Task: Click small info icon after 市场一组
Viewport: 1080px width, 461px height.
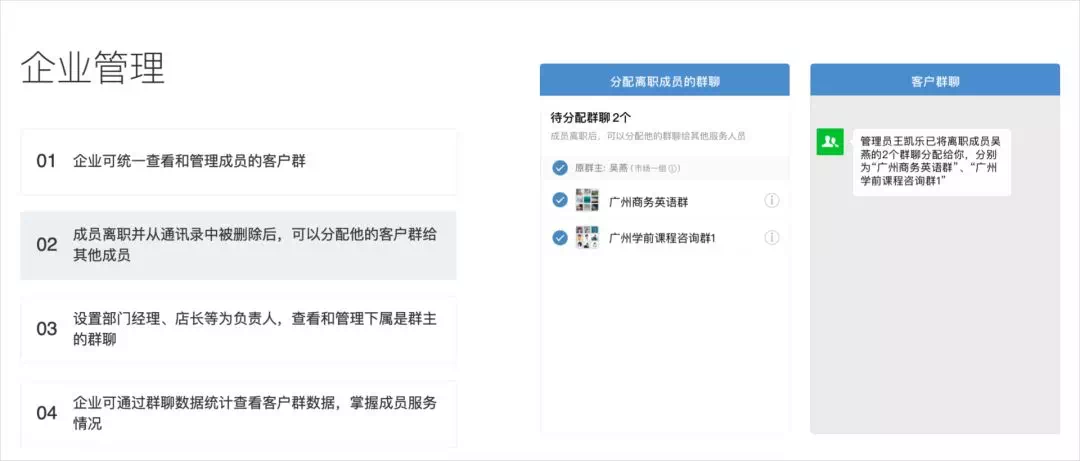Action: (x=672, y=168)
